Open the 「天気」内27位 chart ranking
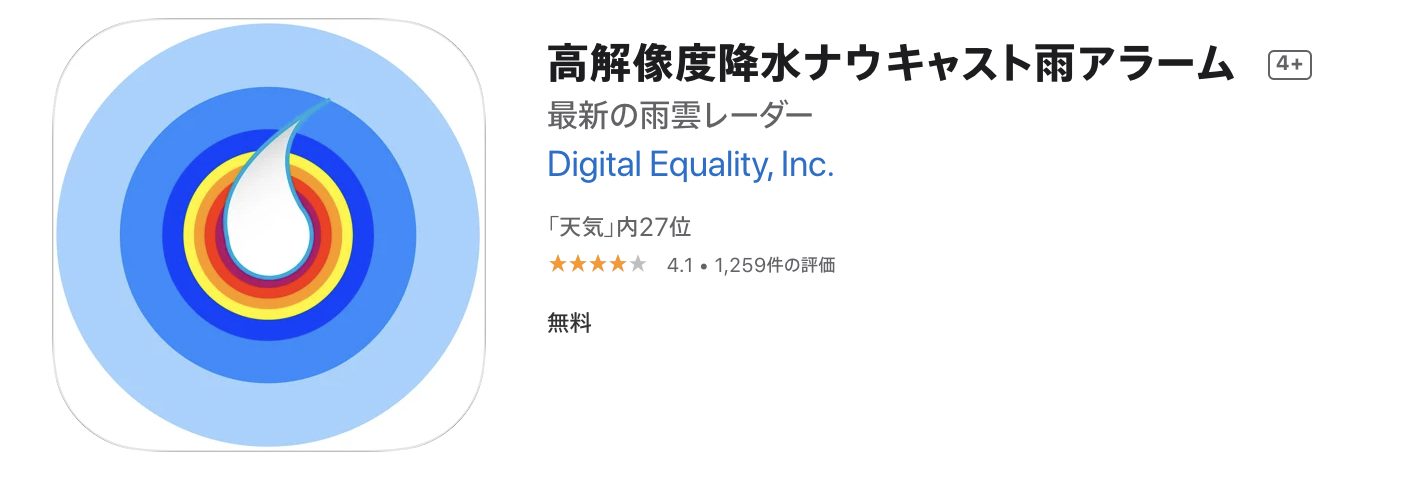 click(619, 228)
